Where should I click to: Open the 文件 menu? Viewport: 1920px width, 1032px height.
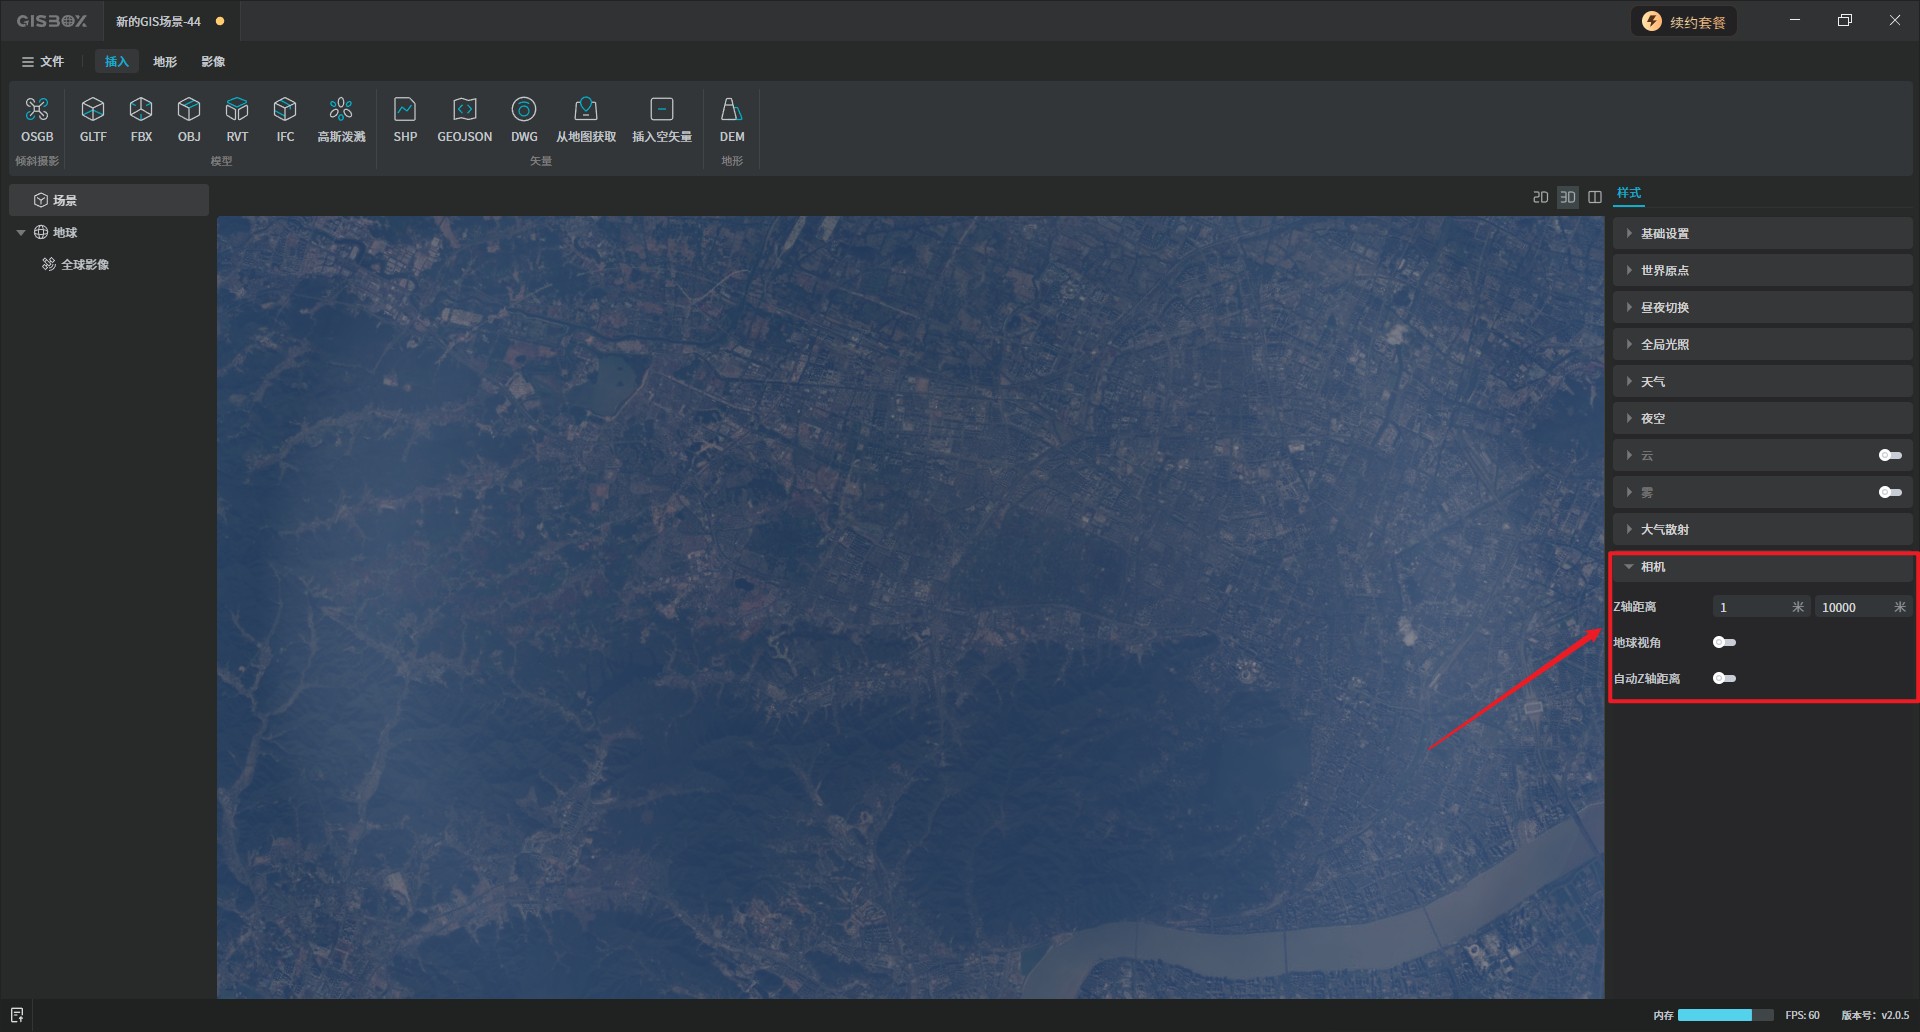[x=43, y=61]
